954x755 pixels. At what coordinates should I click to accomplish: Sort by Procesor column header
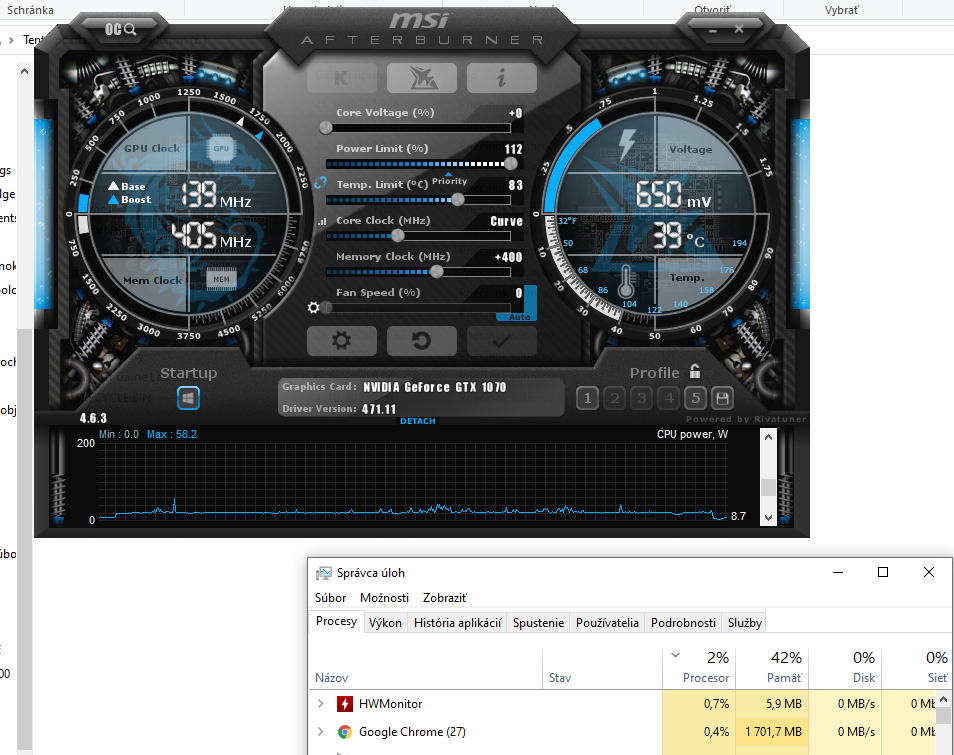[699, 668]
